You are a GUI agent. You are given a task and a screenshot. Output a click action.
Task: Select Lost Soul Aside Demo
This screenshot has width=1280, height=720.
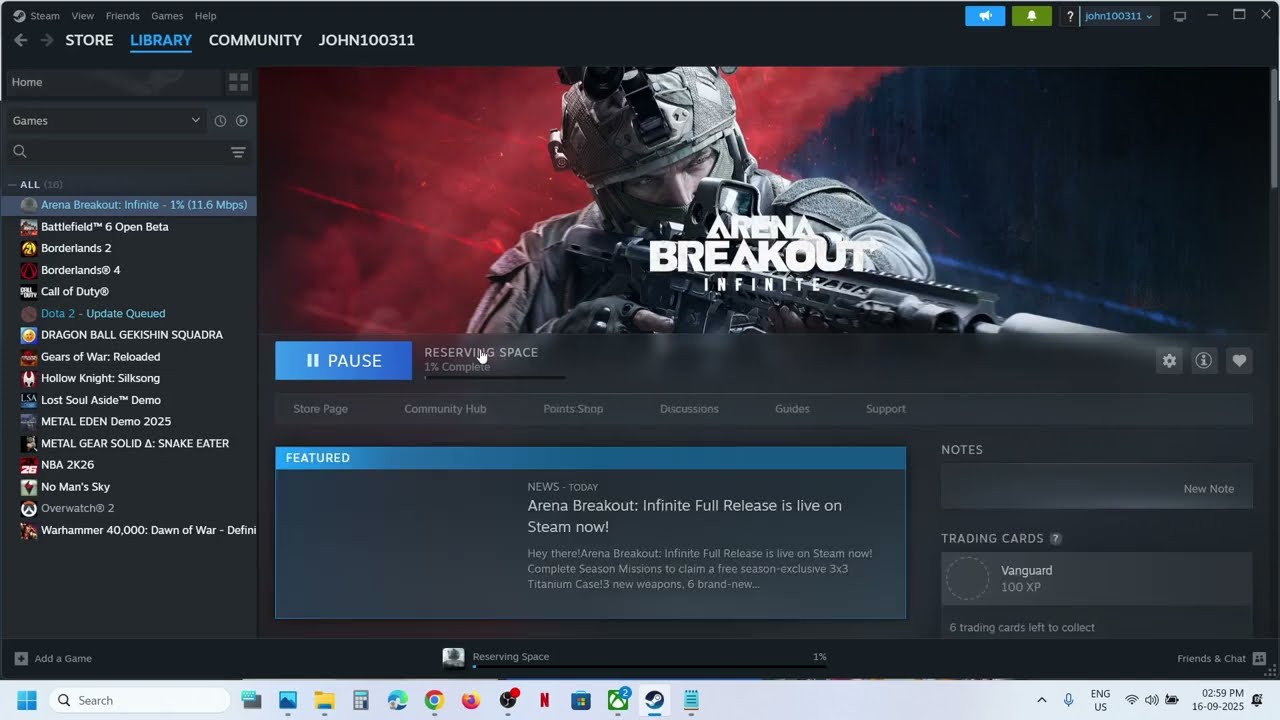point(129,400)
